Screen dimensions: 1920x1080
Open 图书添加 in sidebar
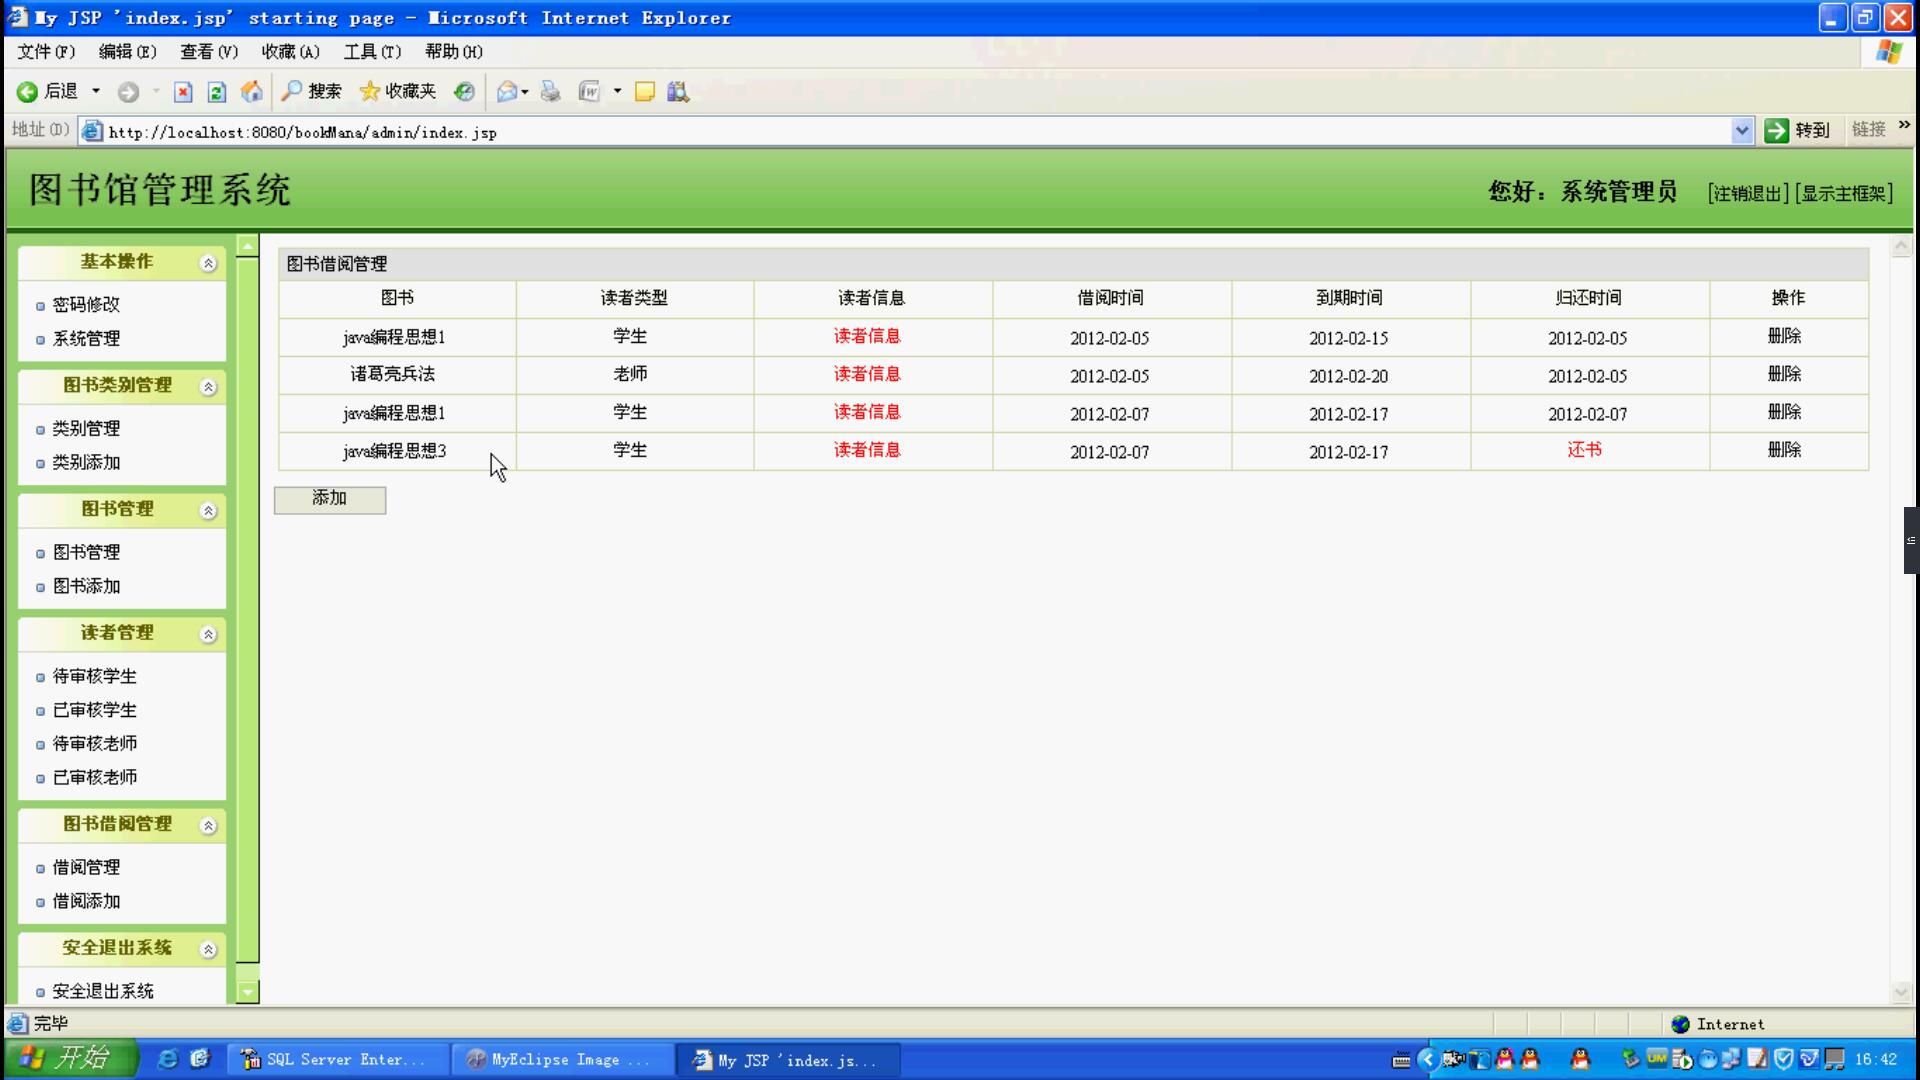click(x=86, y=586)
